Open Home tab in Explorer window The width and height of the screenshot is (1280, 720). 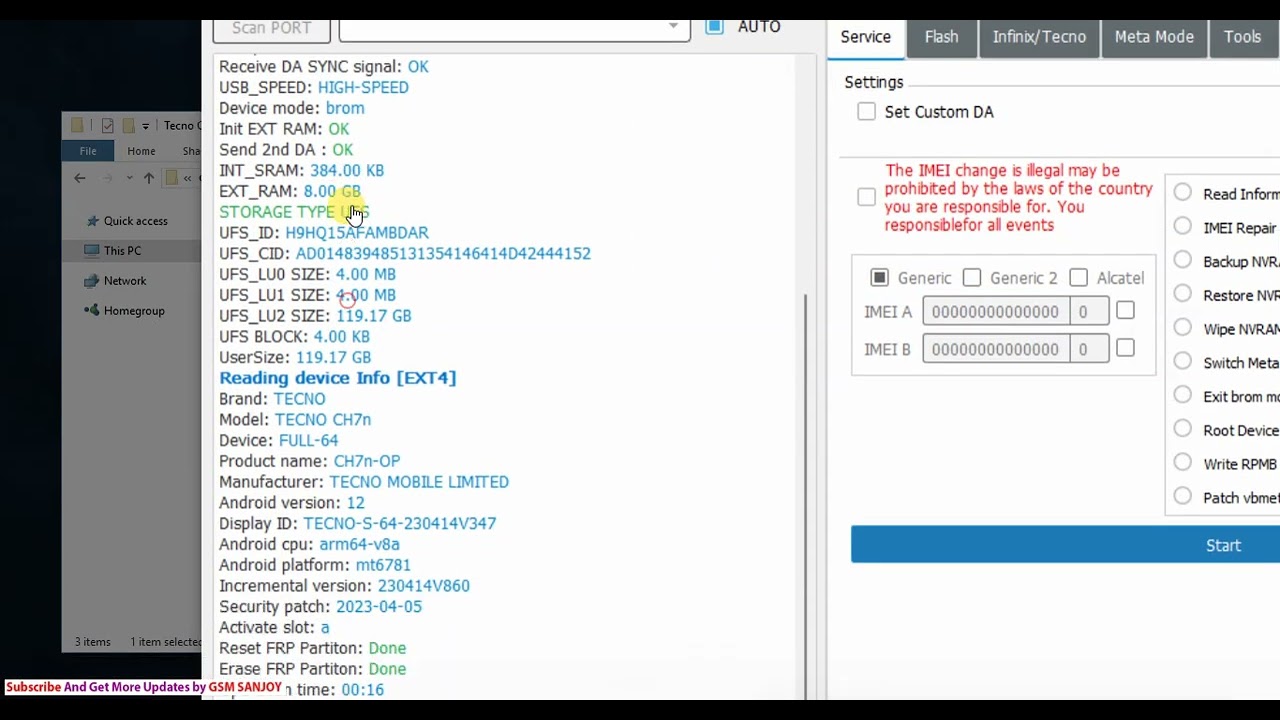(141, 151)
